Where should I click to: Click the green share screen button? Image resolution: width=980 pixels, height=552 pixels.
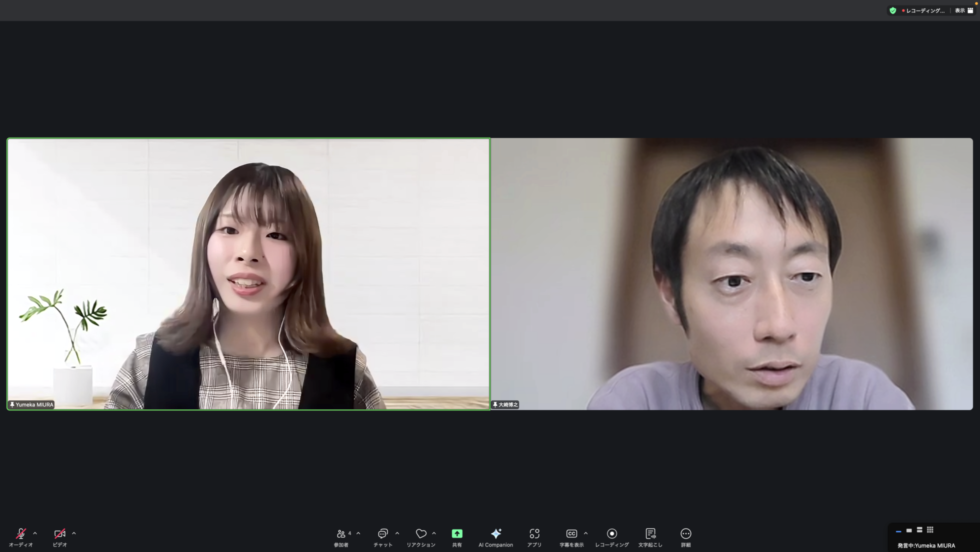[457, 535]
